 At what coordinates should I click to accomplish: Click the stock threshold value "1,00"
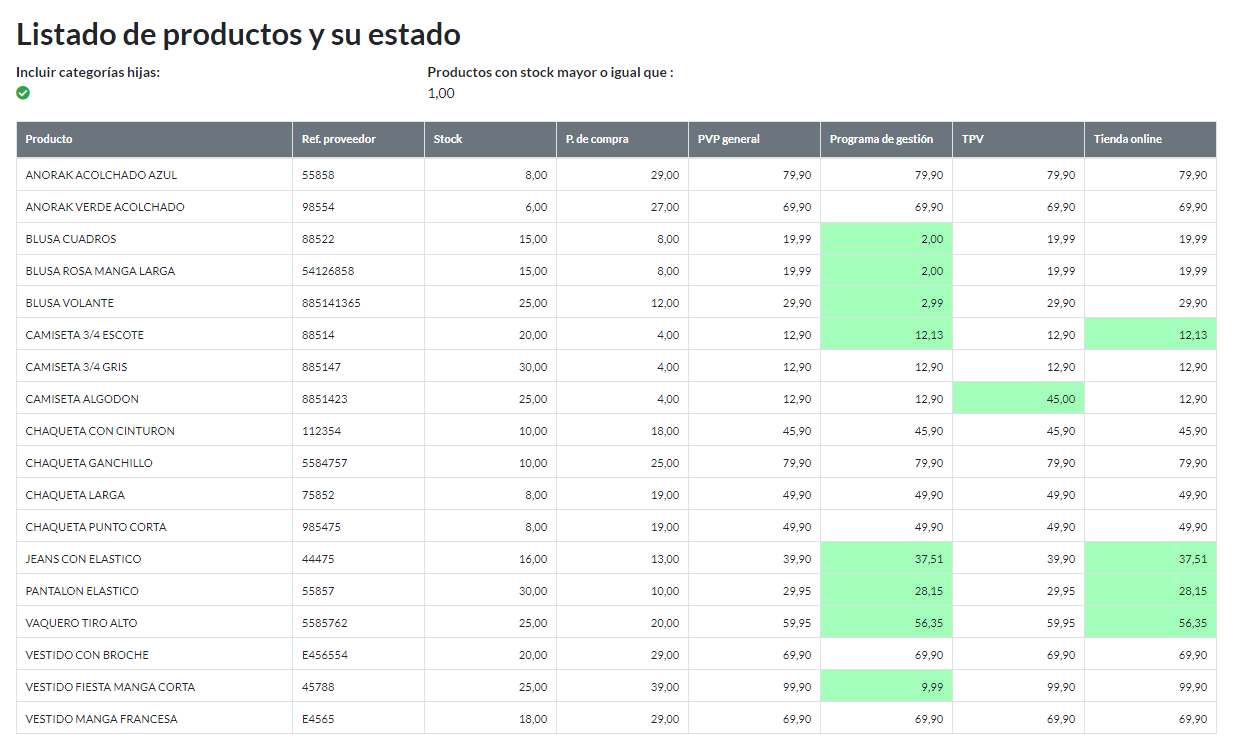point(438,93)
